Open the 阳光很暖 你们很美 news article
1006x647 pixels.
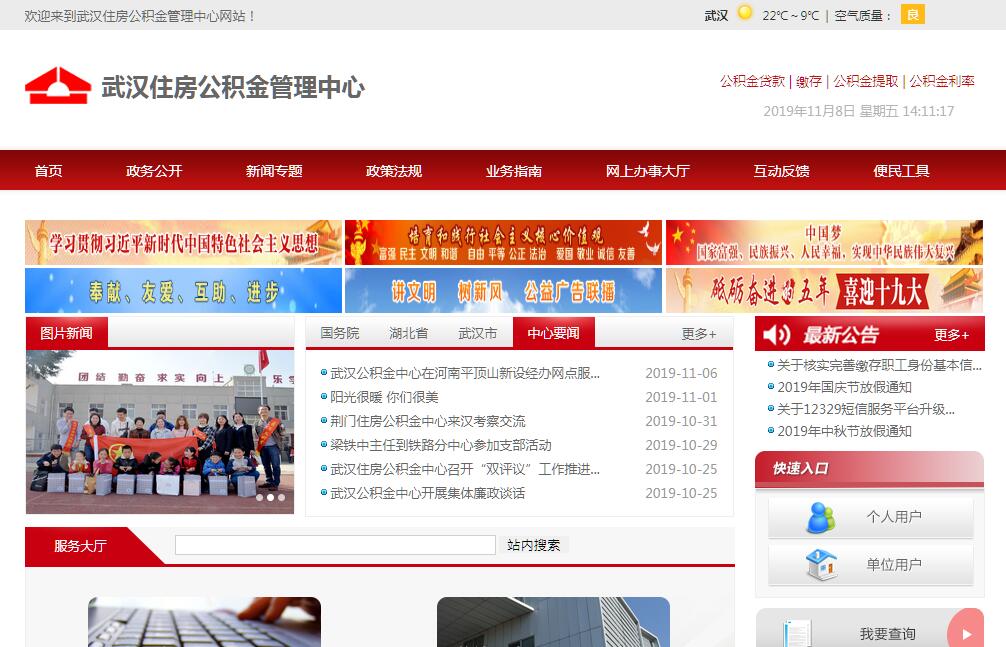pos(384,397)
